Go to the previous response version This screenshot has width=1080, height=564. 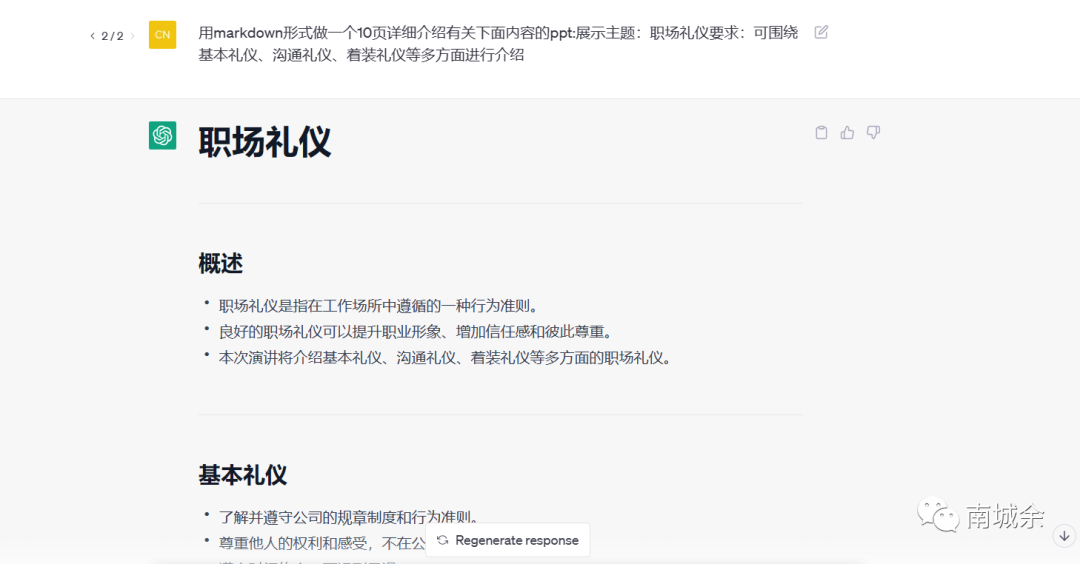(x=93, y=36)
